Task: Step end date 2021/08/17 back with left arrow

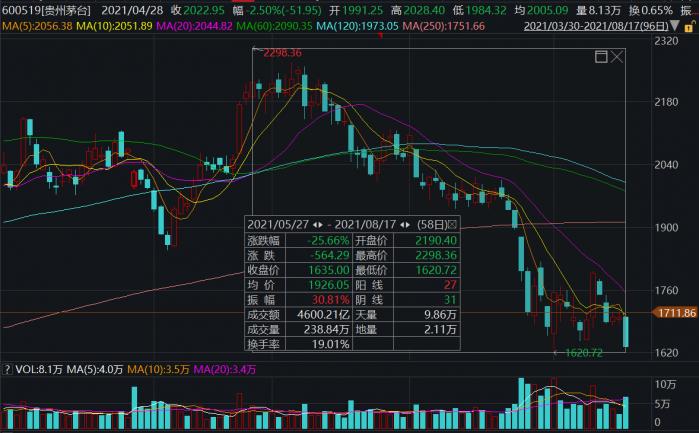Action: tap(402, 225)
